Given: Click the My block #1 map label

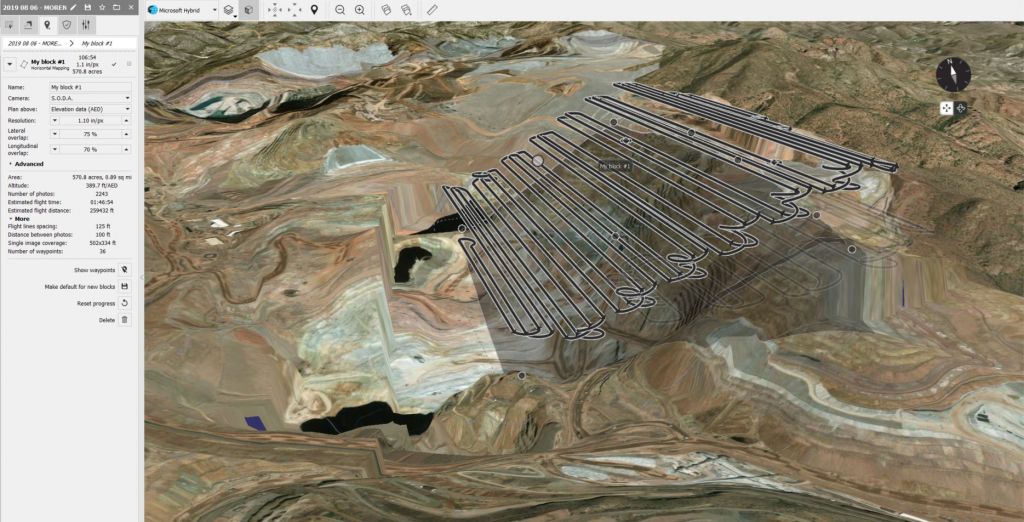Looking at the screenshot, I should (615, 167).
